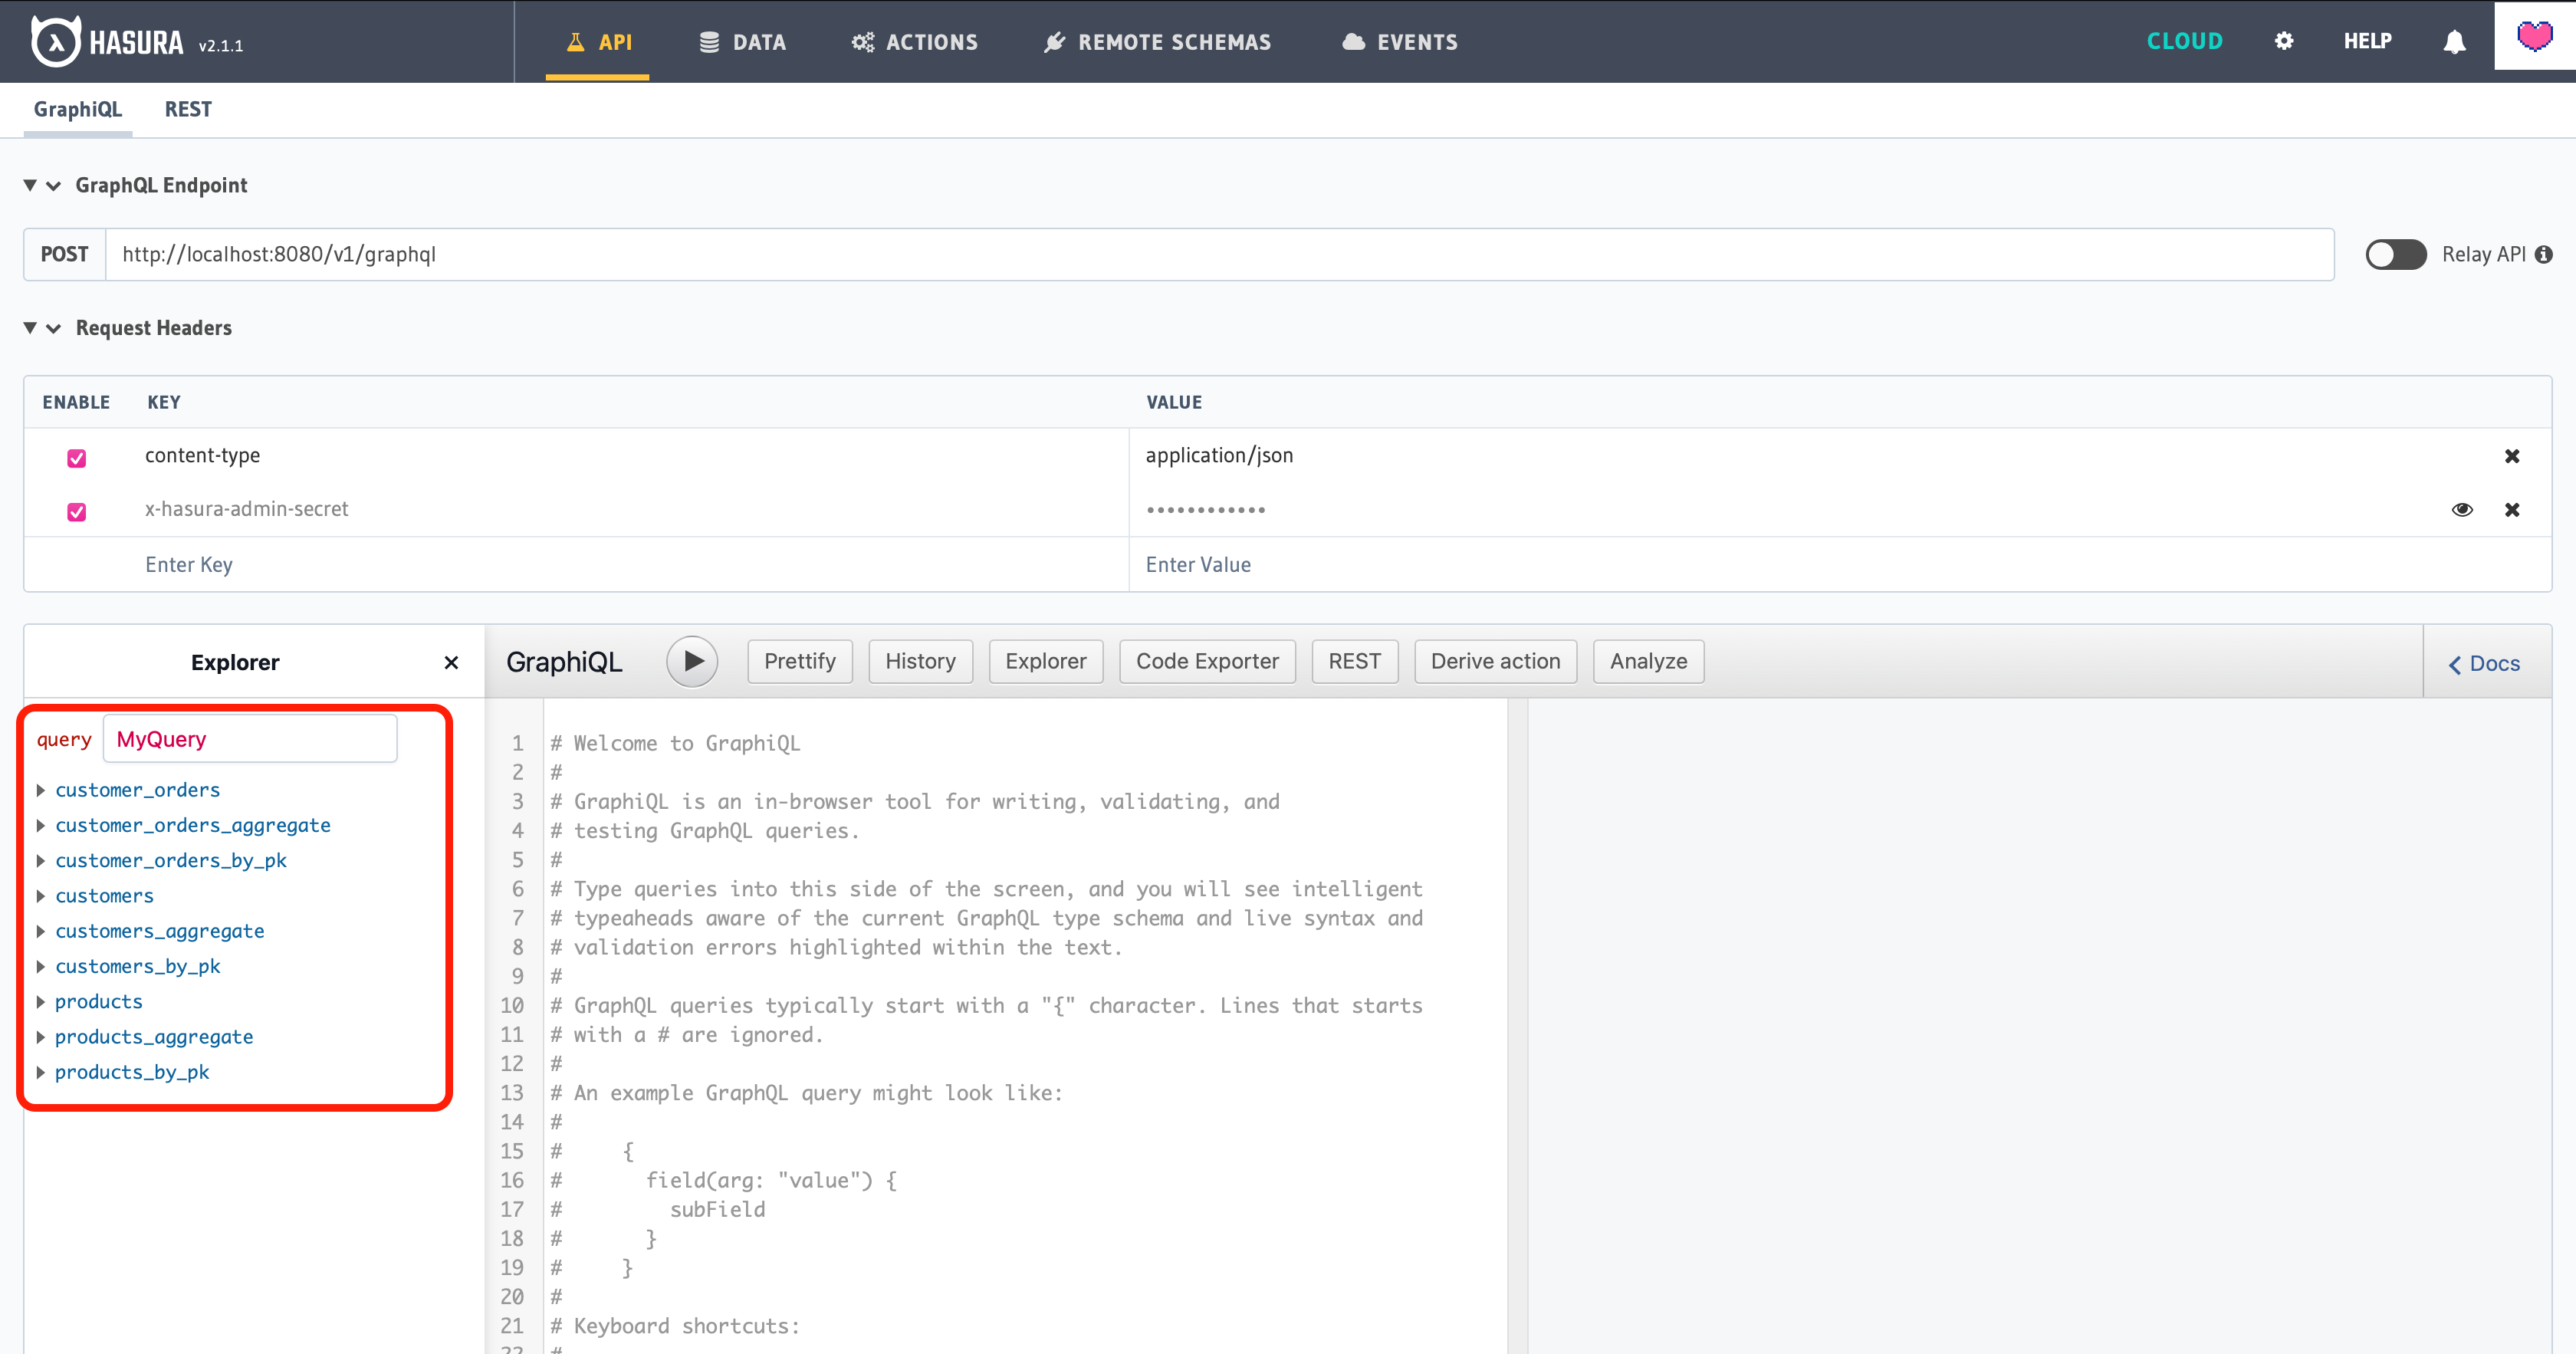Click Hasura logo icon
The width and height of the screenshot is (2576, 1354).
pos(55,41)
